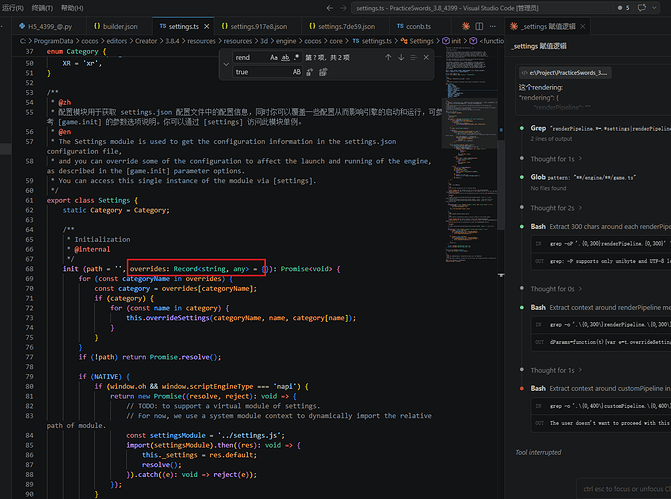Open the Settings class breadcrumb symbol
This screenshot has height=499, width=671.
pos(417,41)
